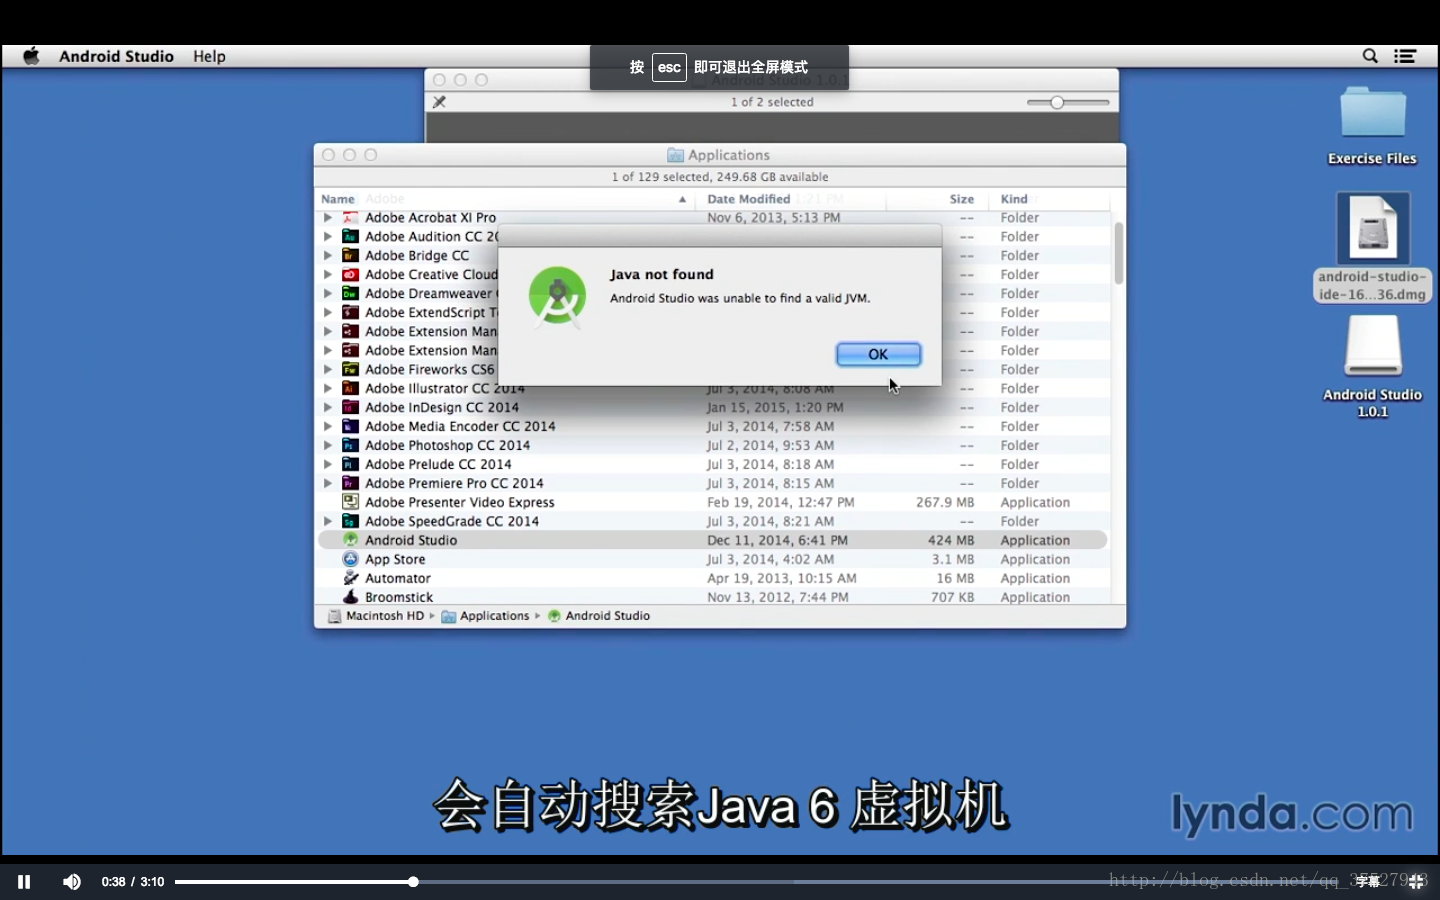Expand Adobe Dreamweaver folder
This screenshot has height=900, width=1440.
[x=327, y=293]
